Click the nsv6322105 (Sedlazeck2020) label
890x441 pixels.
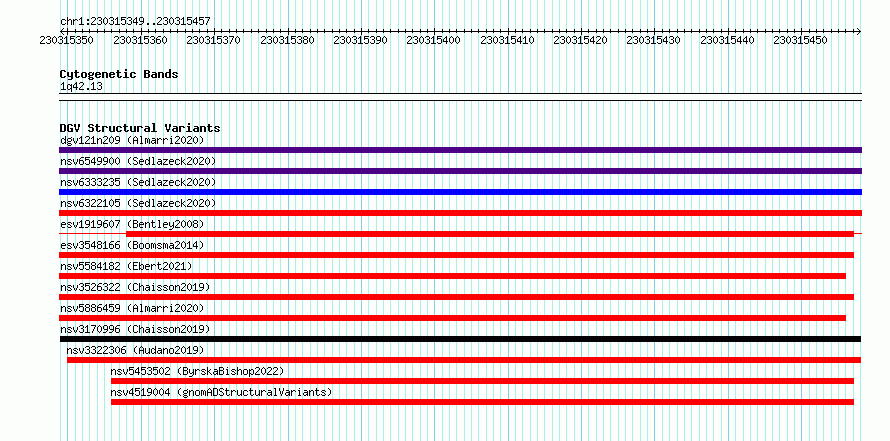(x=138, y=203)
